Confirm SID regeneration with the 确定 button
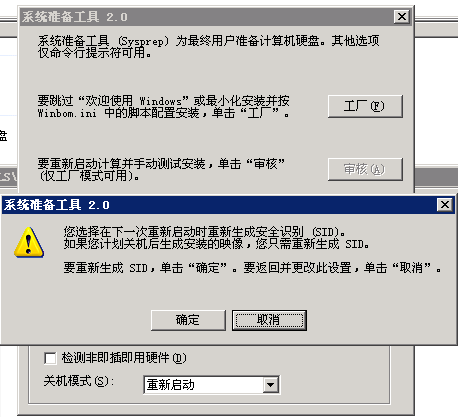The height and width of the screenshot is (417, 458). coord(188,320)
